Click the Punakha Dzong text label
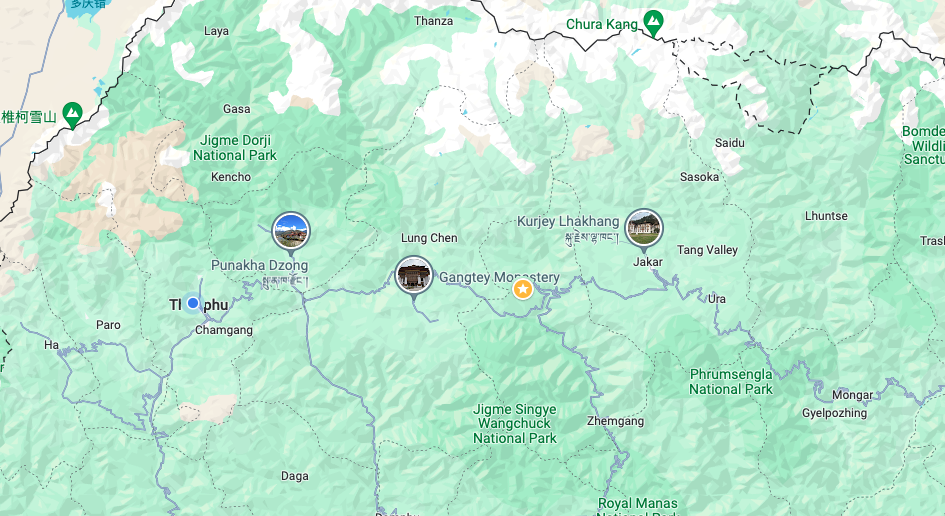The width and height of the screenshot is (945, 516). (x=259, y=265)
